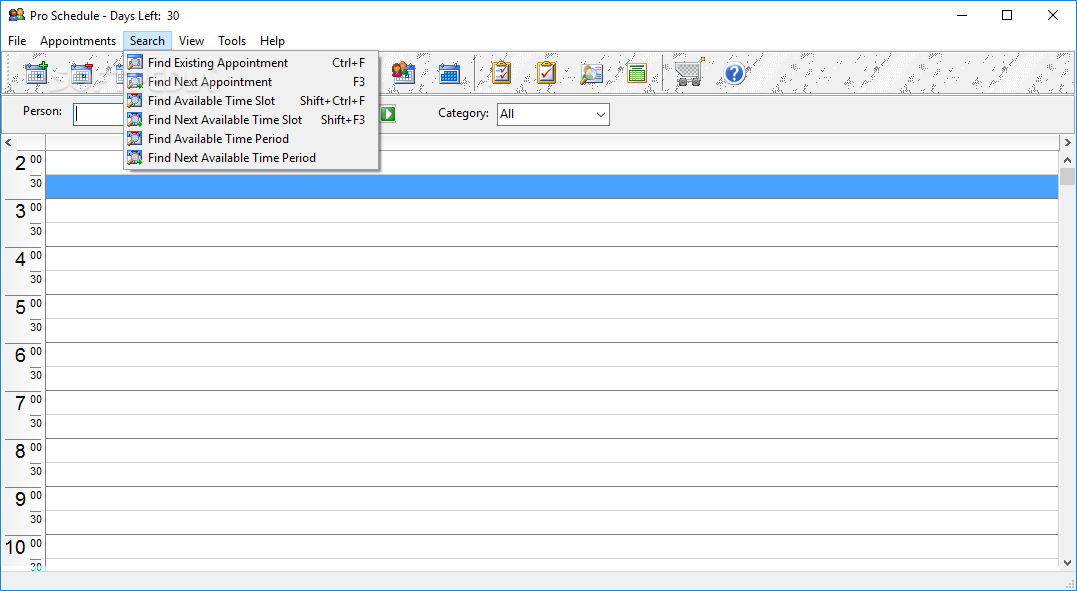Screen dimensions: 1077x591
Task: Click the 6 o'clock hour label
Action: 21,355
